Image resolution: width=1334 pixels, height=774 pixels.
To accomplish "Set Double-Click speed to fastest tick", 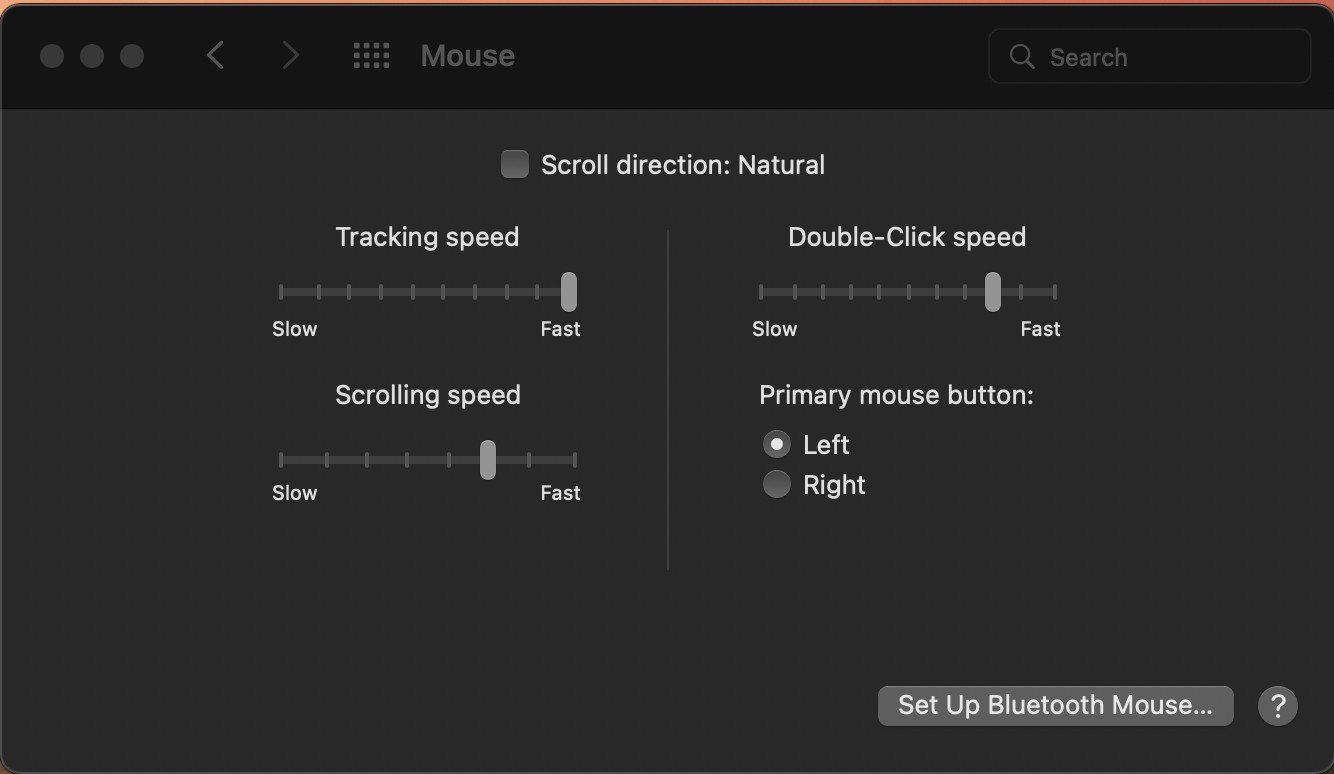I will [1055, 292].
